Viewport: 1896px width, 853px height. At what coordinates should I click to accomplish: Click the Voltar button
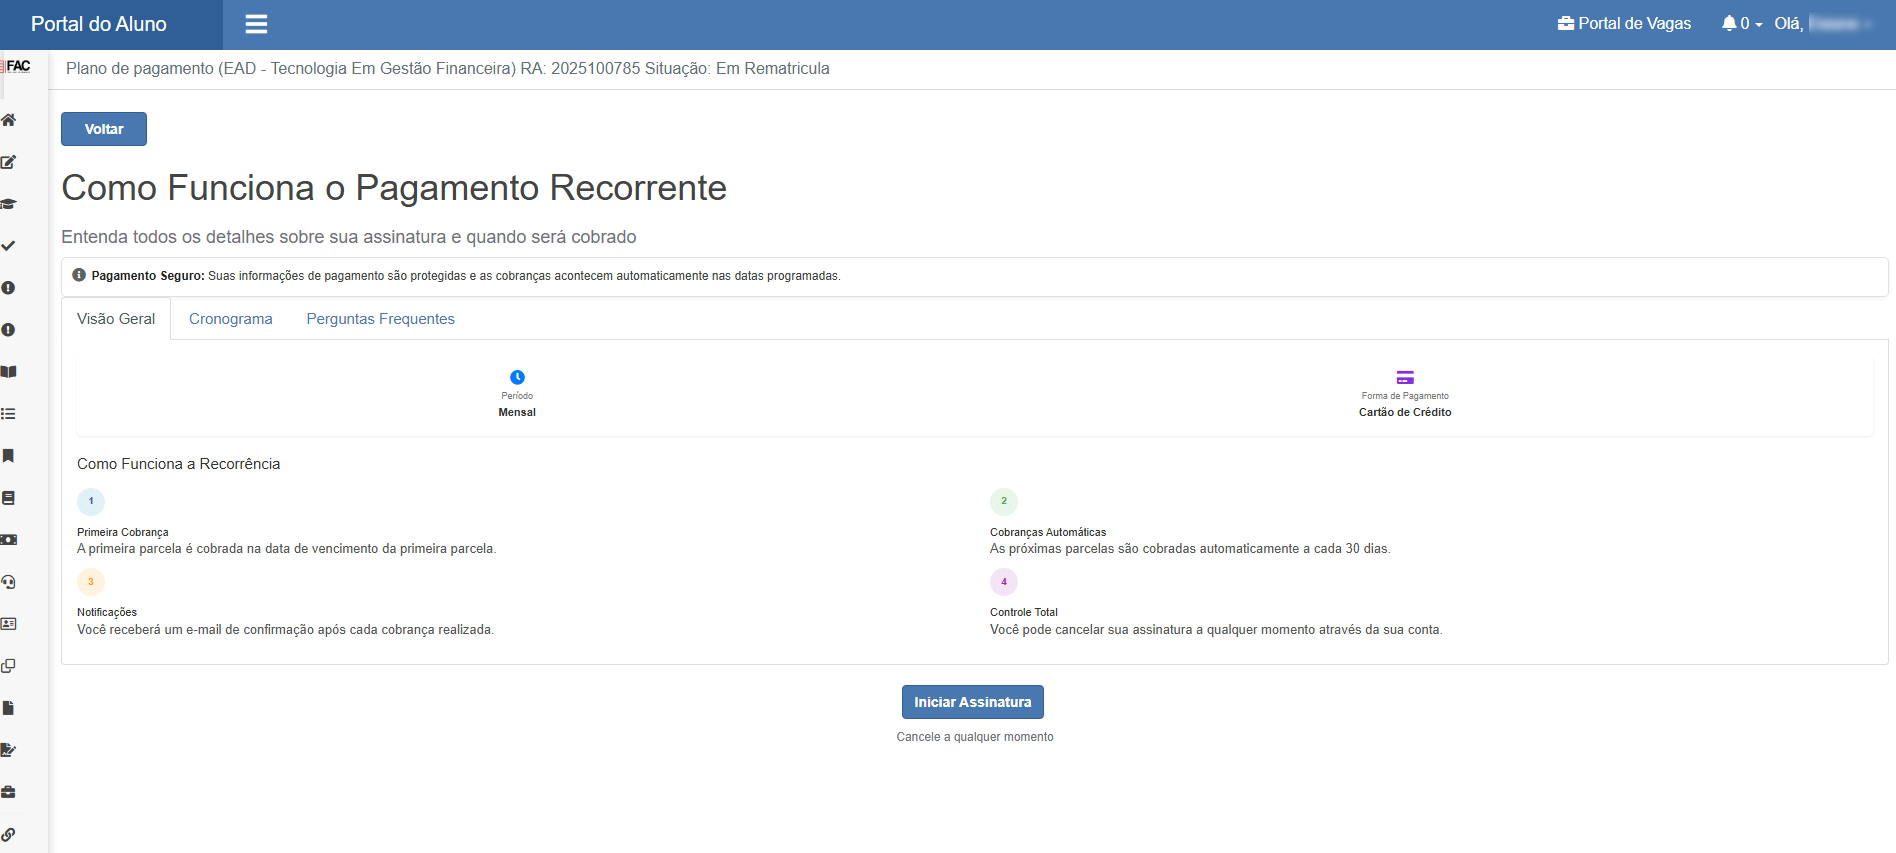104,129
